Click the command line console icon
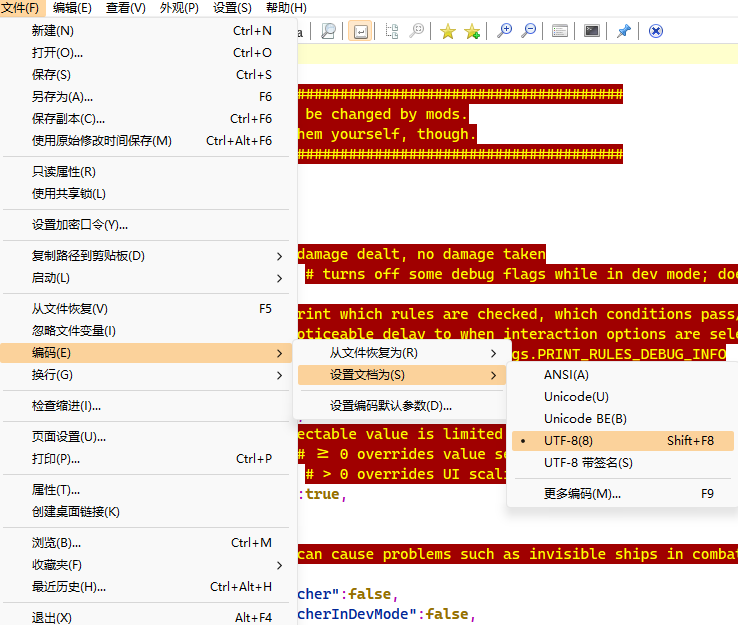 [592, 31]
